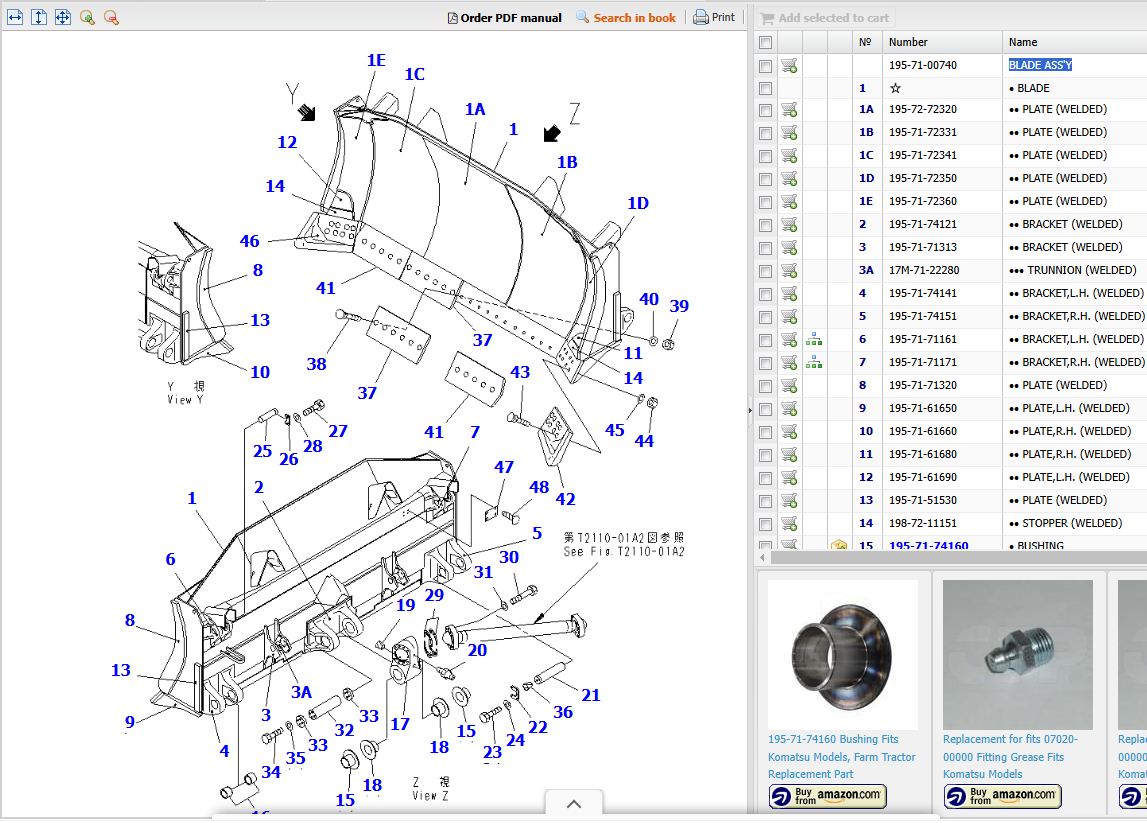Image resolution: width=1147 pixels, height=823 pixels.
Task: Click the Name column header
Action: (x=1074, y=42)
